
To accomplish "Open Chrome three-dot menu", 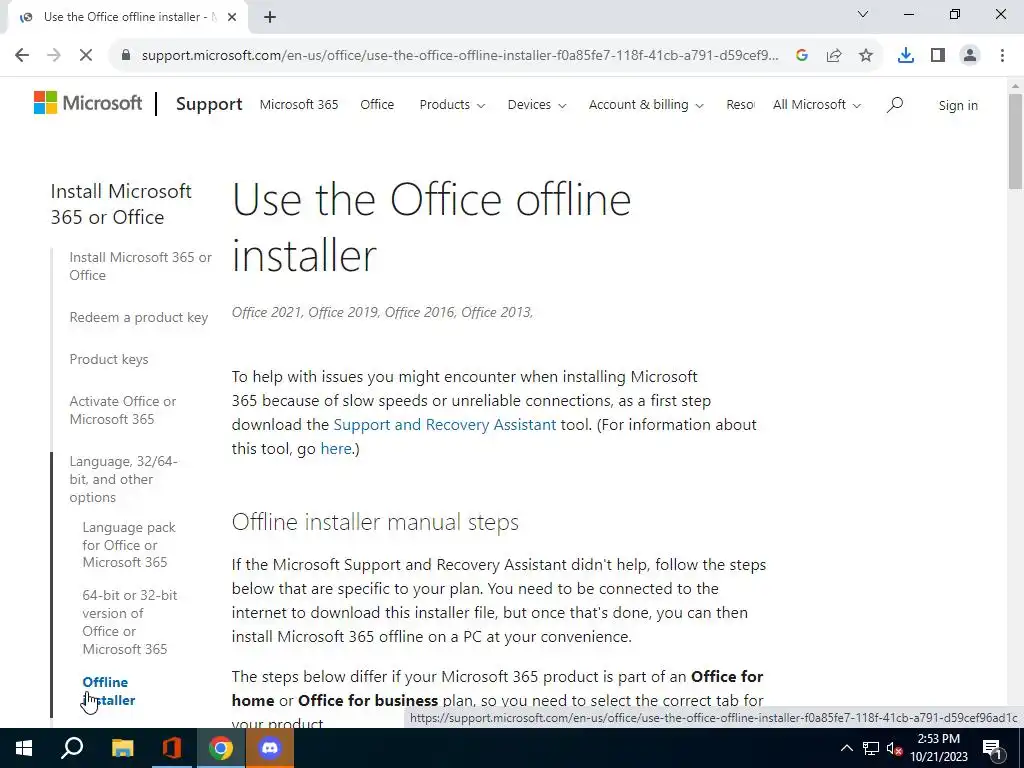I will tap(1002, 56).
